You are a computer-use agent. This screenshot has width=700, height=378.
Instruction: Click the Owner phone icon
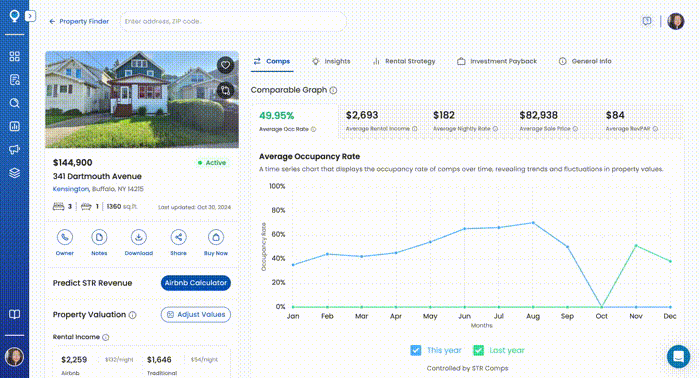[65, 237]
